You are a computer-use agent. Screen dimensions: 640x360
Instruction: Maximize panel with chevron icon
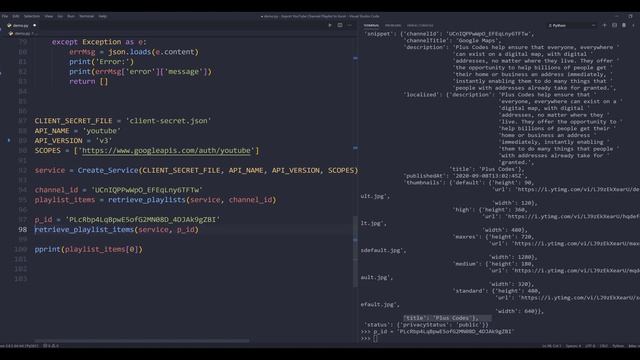[x=633, y=25]
